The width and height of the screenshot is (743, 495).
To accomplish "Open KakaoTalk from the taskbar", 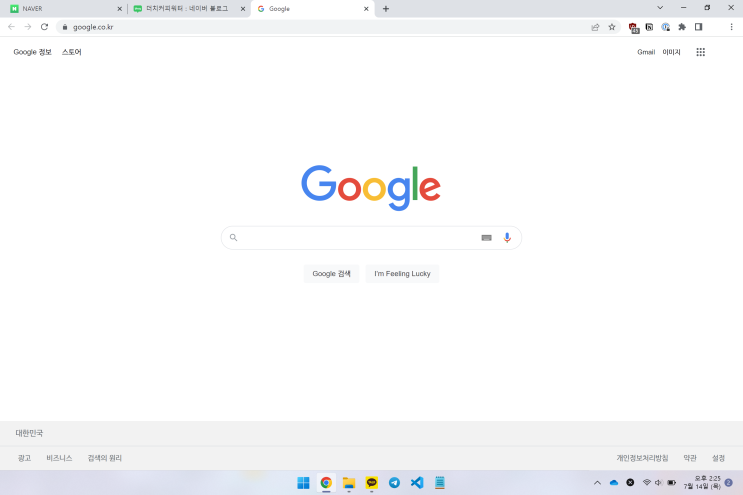I will tap(372, 483).
